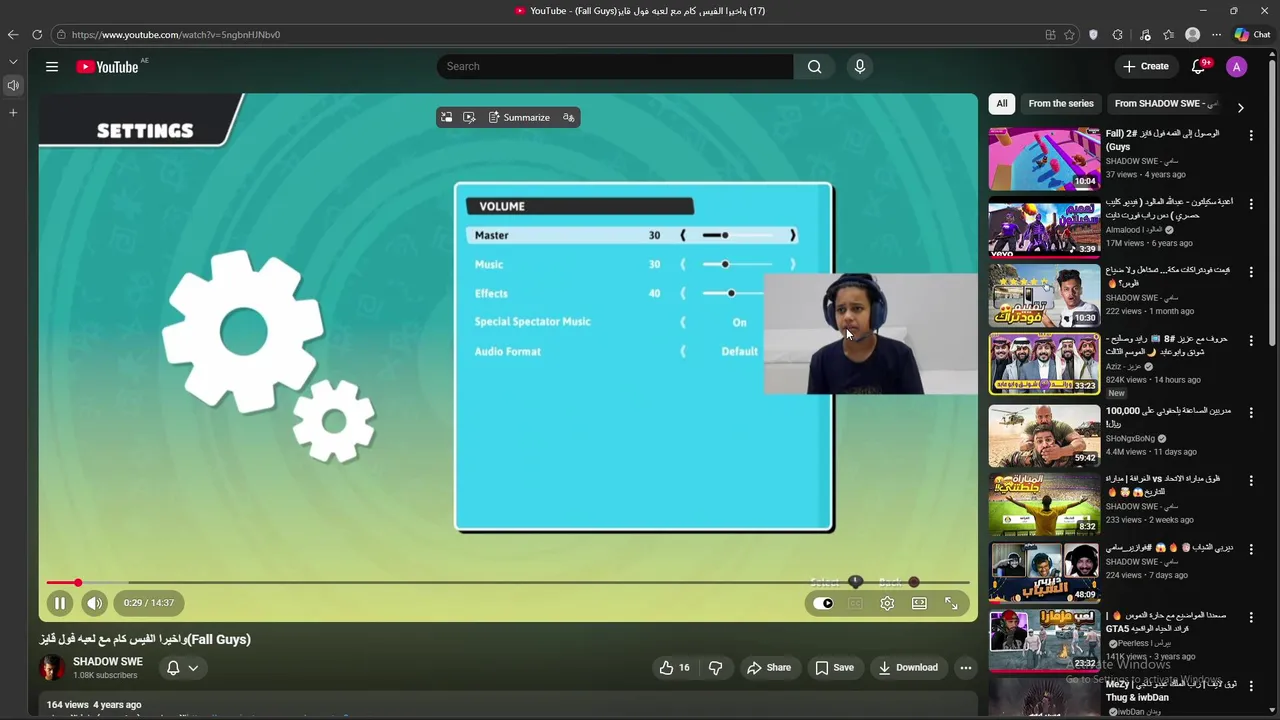Open video player settings gear

[x=887, y=603]
